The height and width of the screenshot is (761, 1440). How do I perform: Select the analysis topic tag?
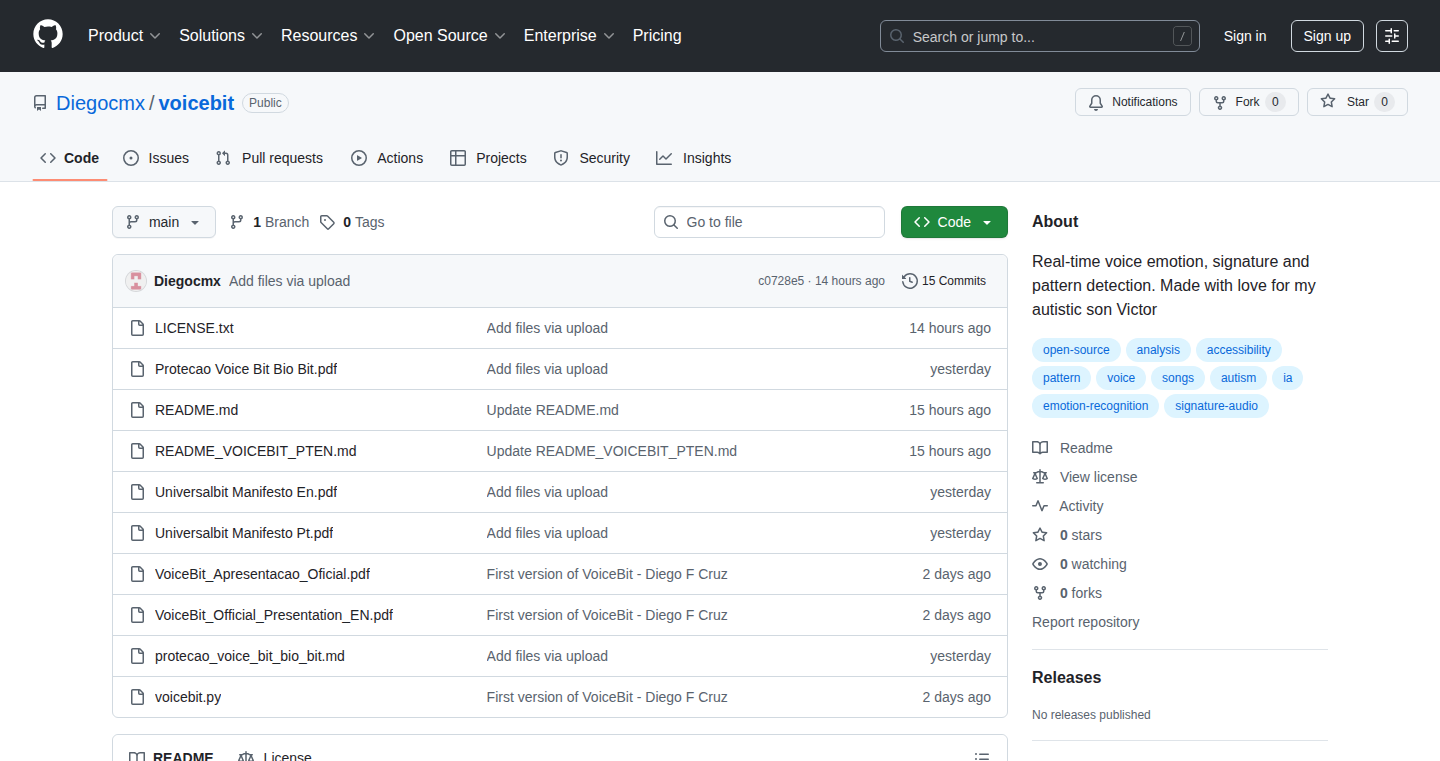coord(1158,350)
